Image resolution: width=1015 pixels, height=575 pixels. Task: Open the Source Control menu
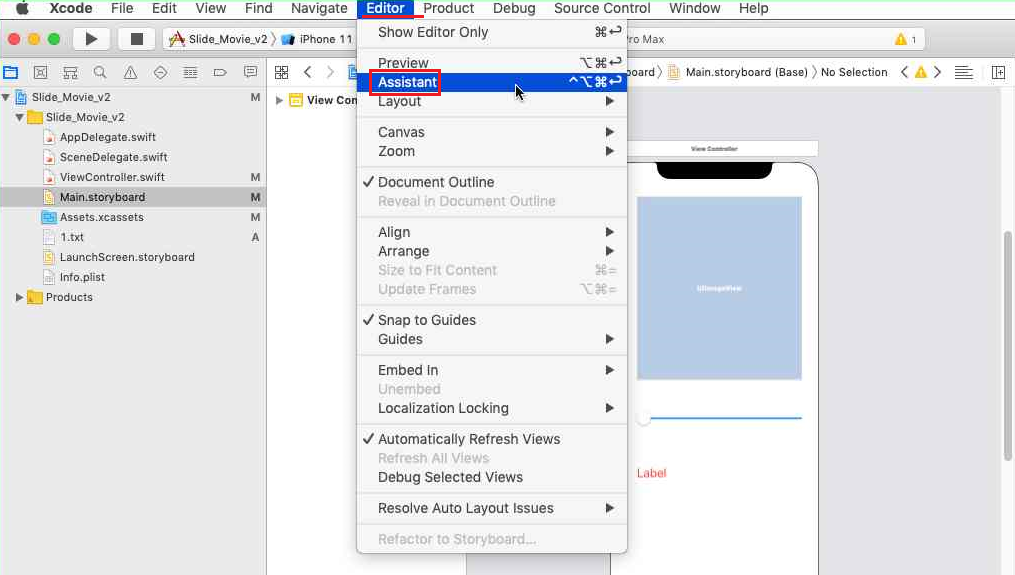[x=602, y=8]
